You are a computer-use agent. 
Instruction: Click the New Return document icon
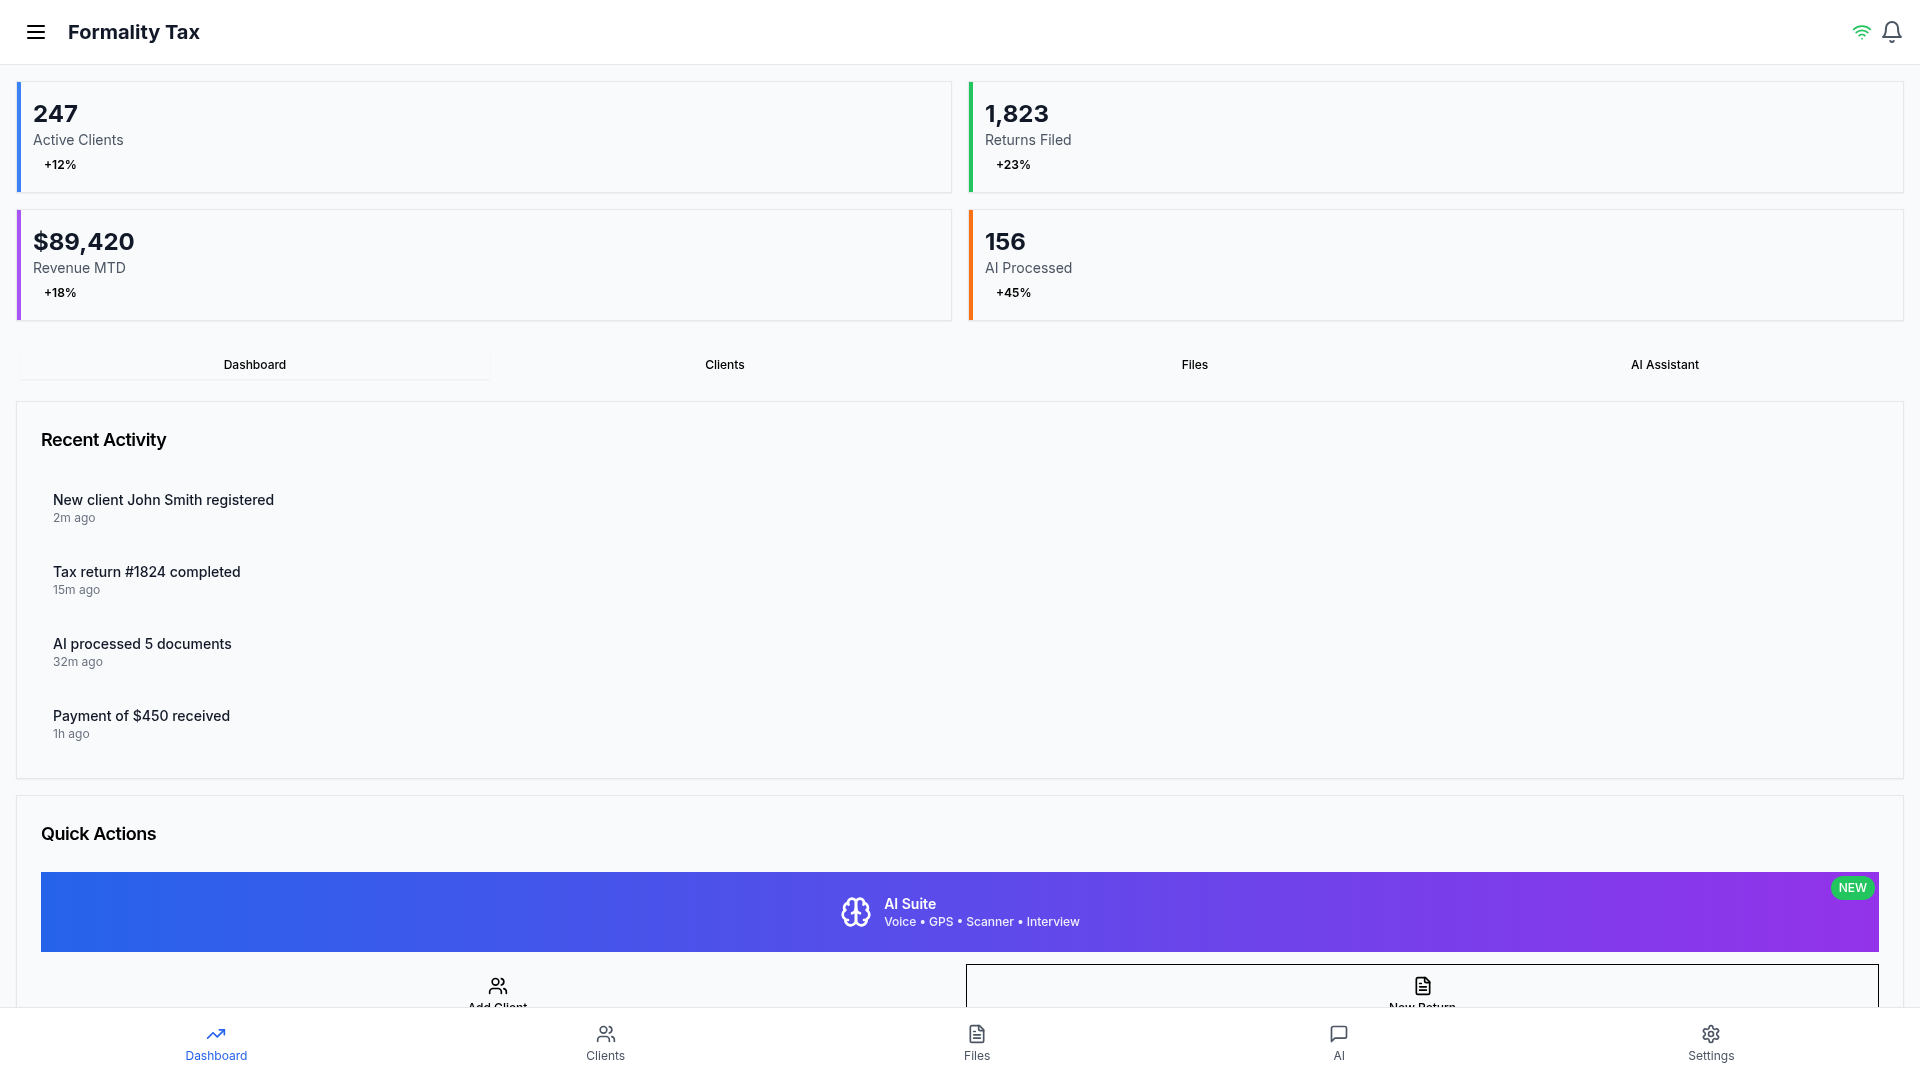coord(1422,986)
